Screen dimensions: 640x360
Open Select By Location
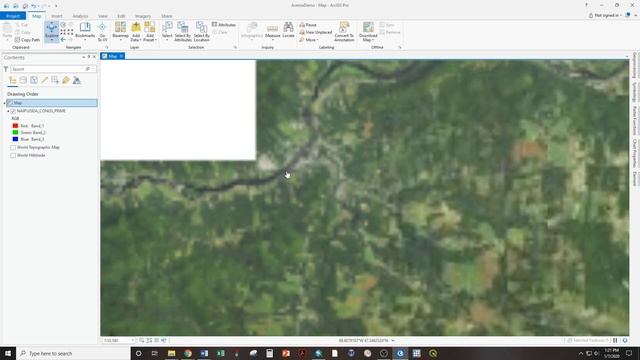(201, 31)
